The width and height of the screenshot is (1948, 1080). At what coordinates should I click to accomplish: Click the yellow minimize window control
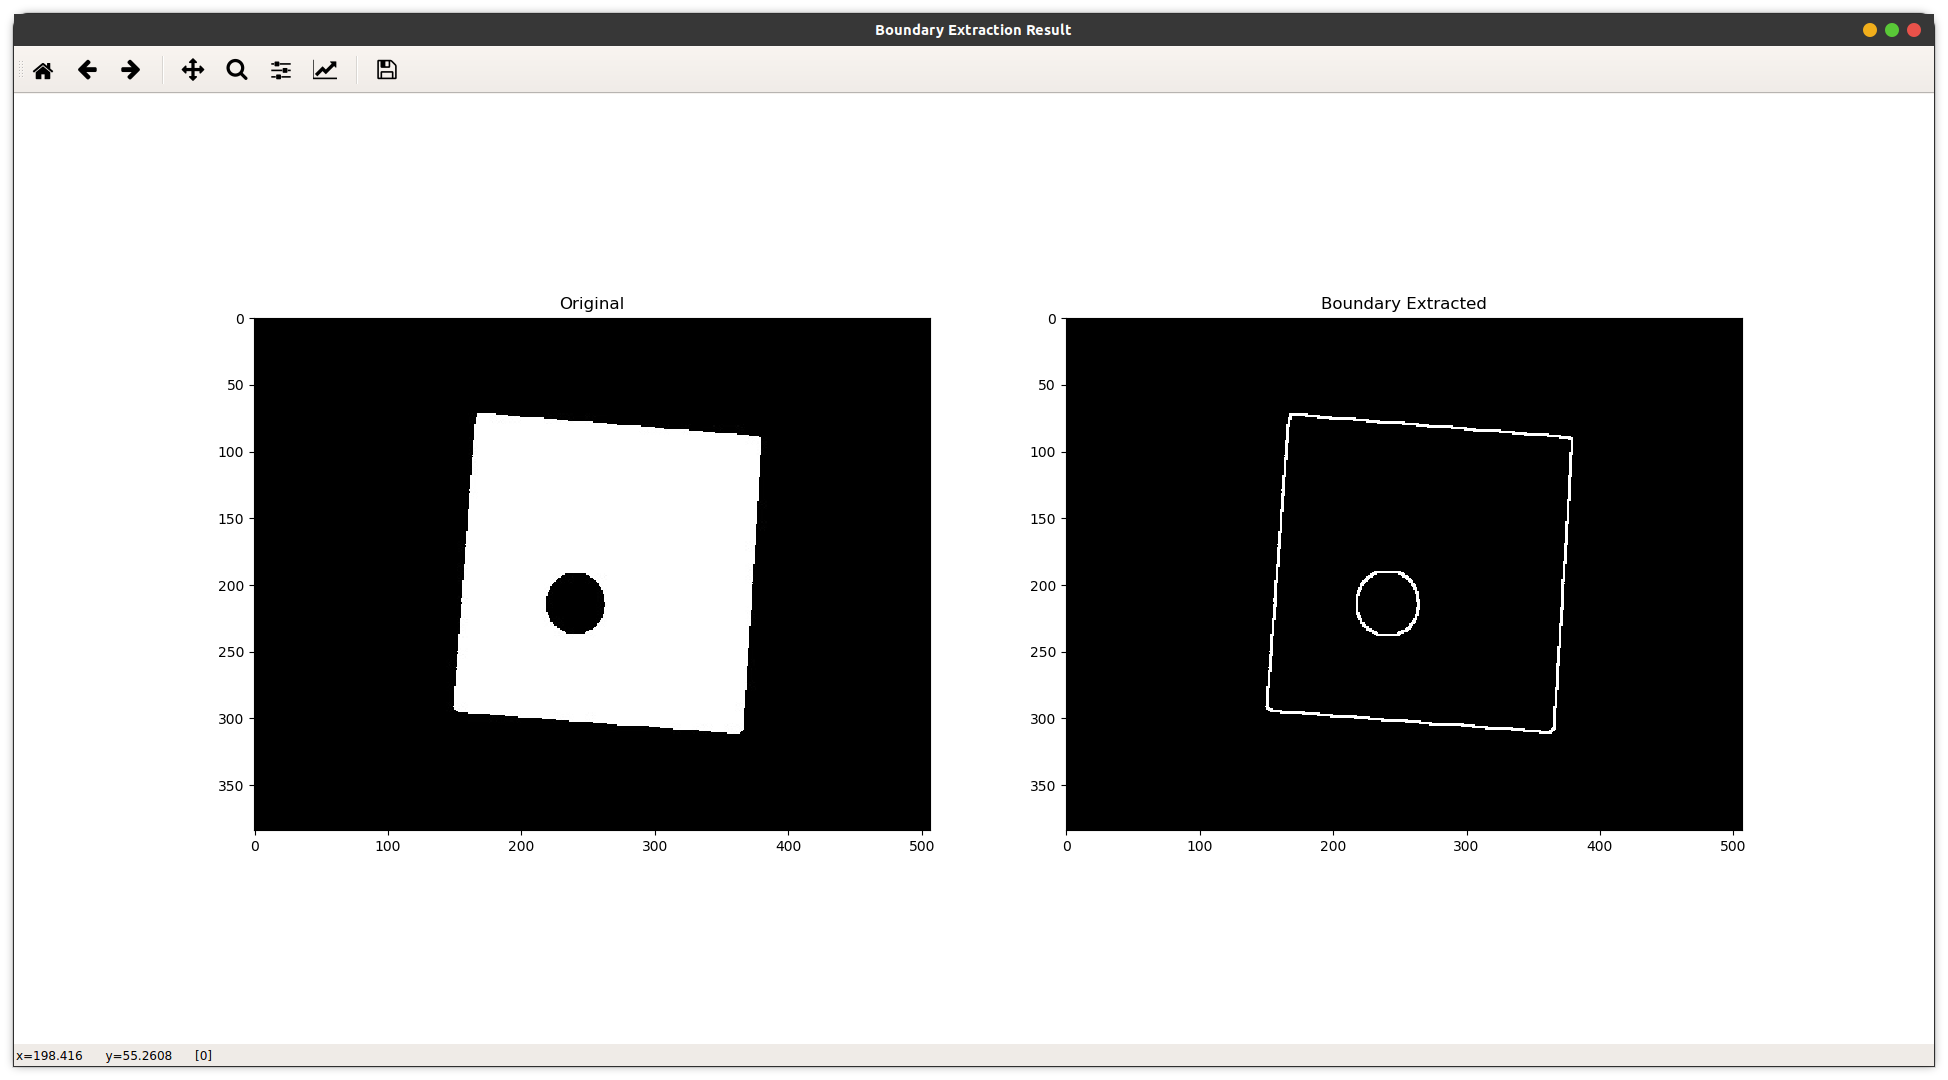tap(1869, 30)
